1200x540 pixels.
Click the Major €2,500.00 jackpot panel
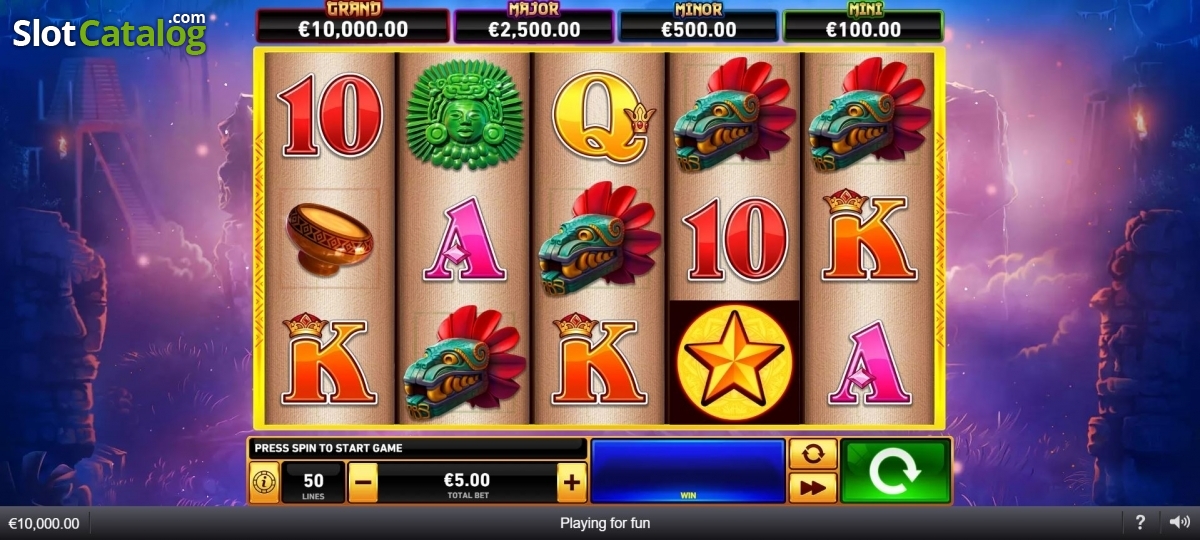pos(533,25)
